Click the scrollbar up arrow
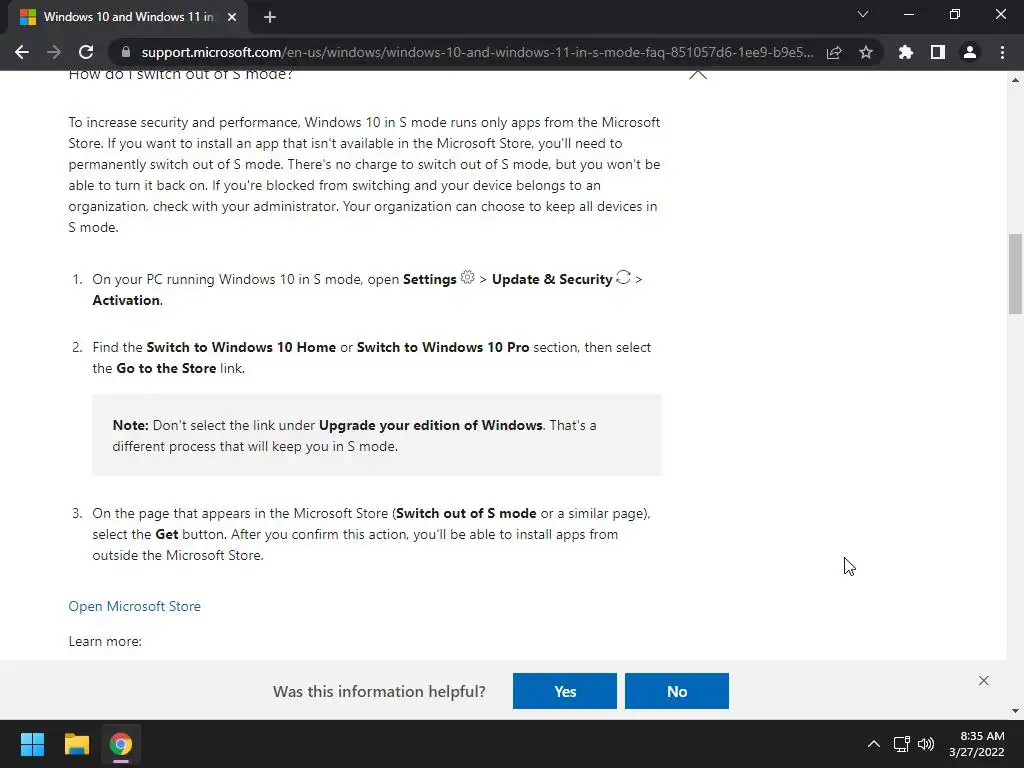 pos(1015,80)
